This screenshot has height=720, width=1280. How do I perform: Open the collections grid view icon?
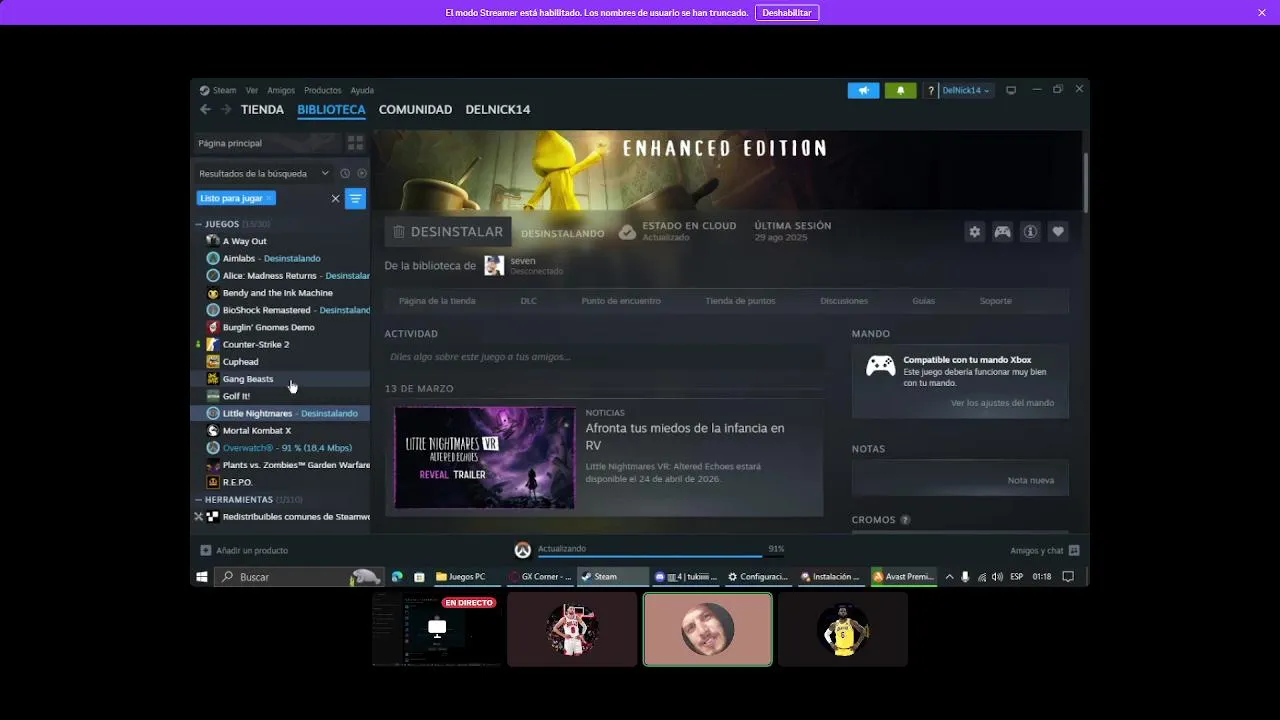pos(355,143)
